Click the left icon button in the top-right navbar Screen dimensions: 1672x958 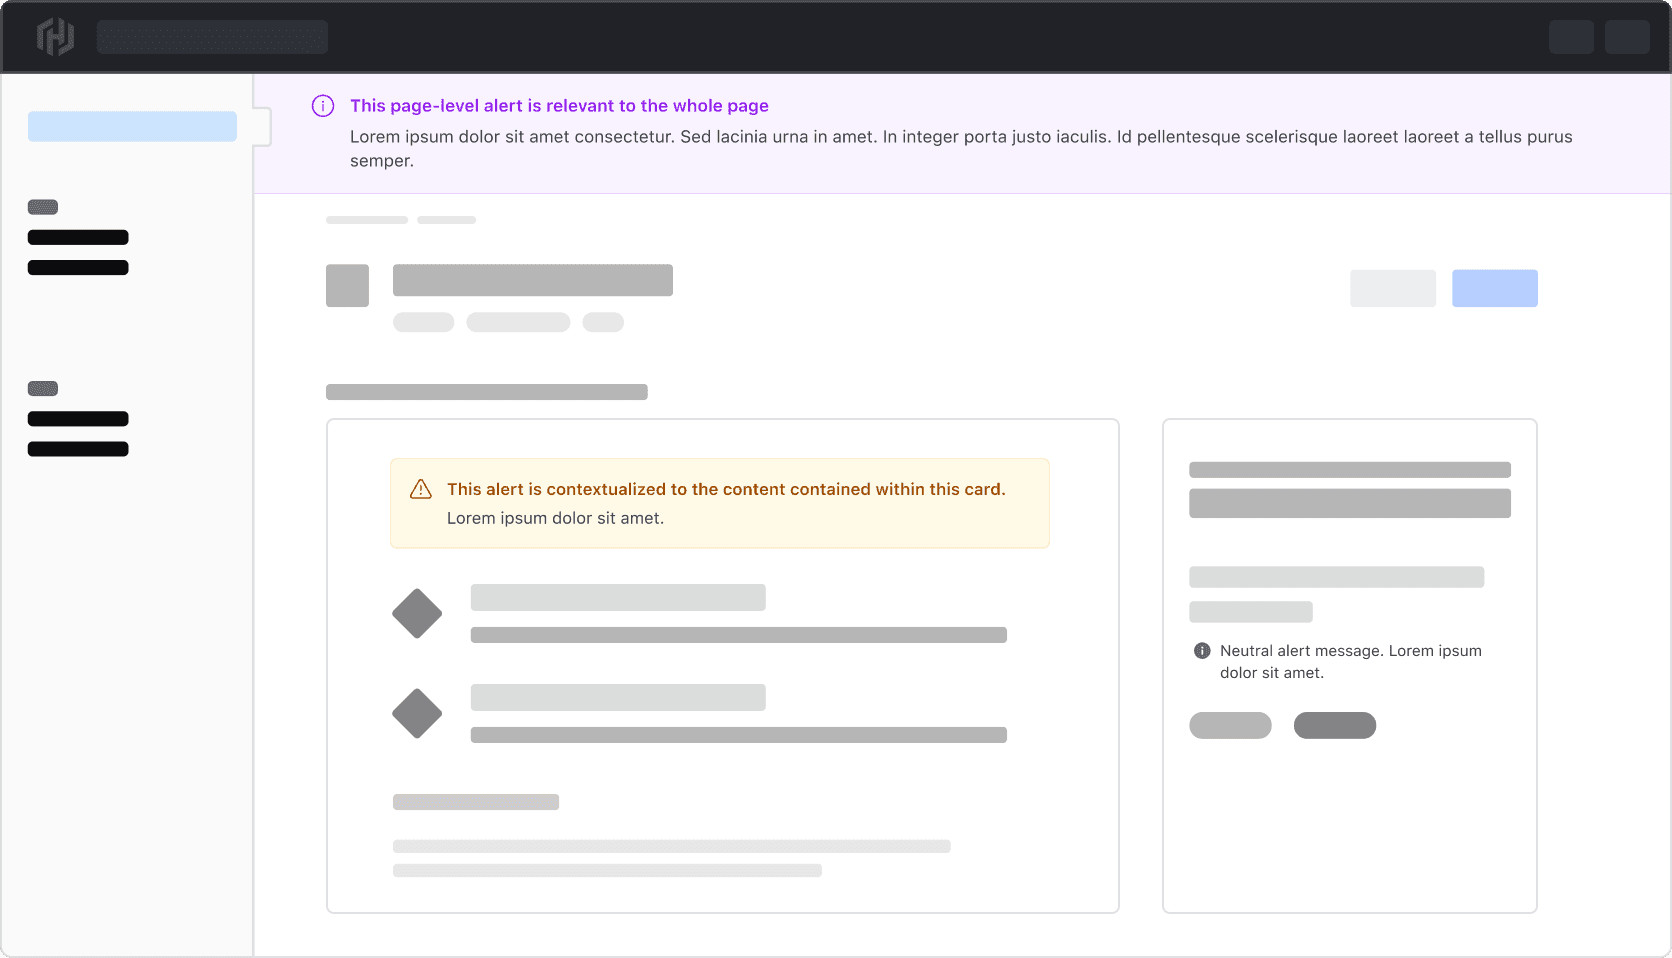point(1572,36)
